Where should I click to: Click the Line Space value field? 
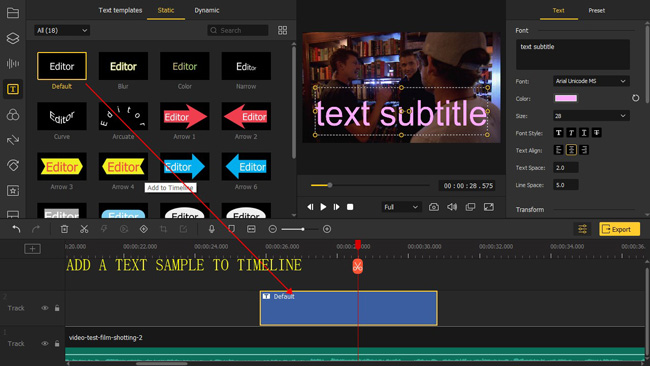[566, 185]
